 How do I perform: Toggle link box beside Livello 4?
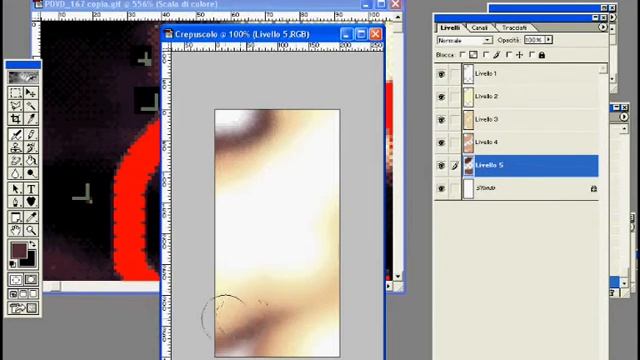coord(455,143)
